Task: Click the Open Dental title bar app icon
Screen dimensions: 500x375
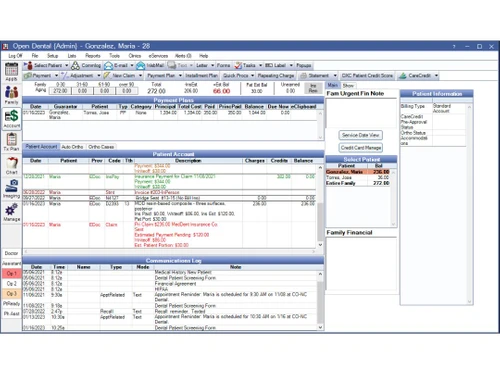Action: click(5, 46)
